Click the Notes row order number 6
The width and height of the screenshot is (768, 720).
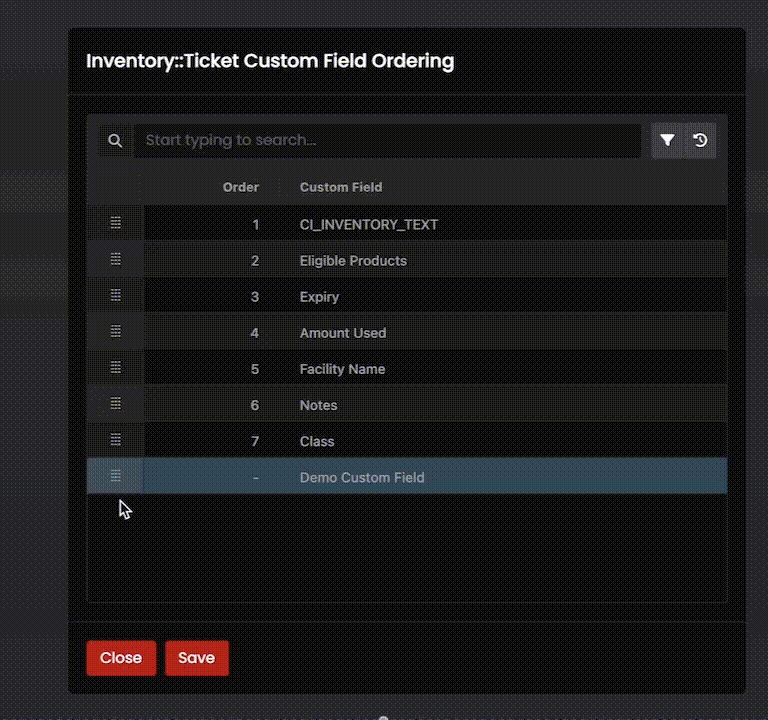click(254, 405)
